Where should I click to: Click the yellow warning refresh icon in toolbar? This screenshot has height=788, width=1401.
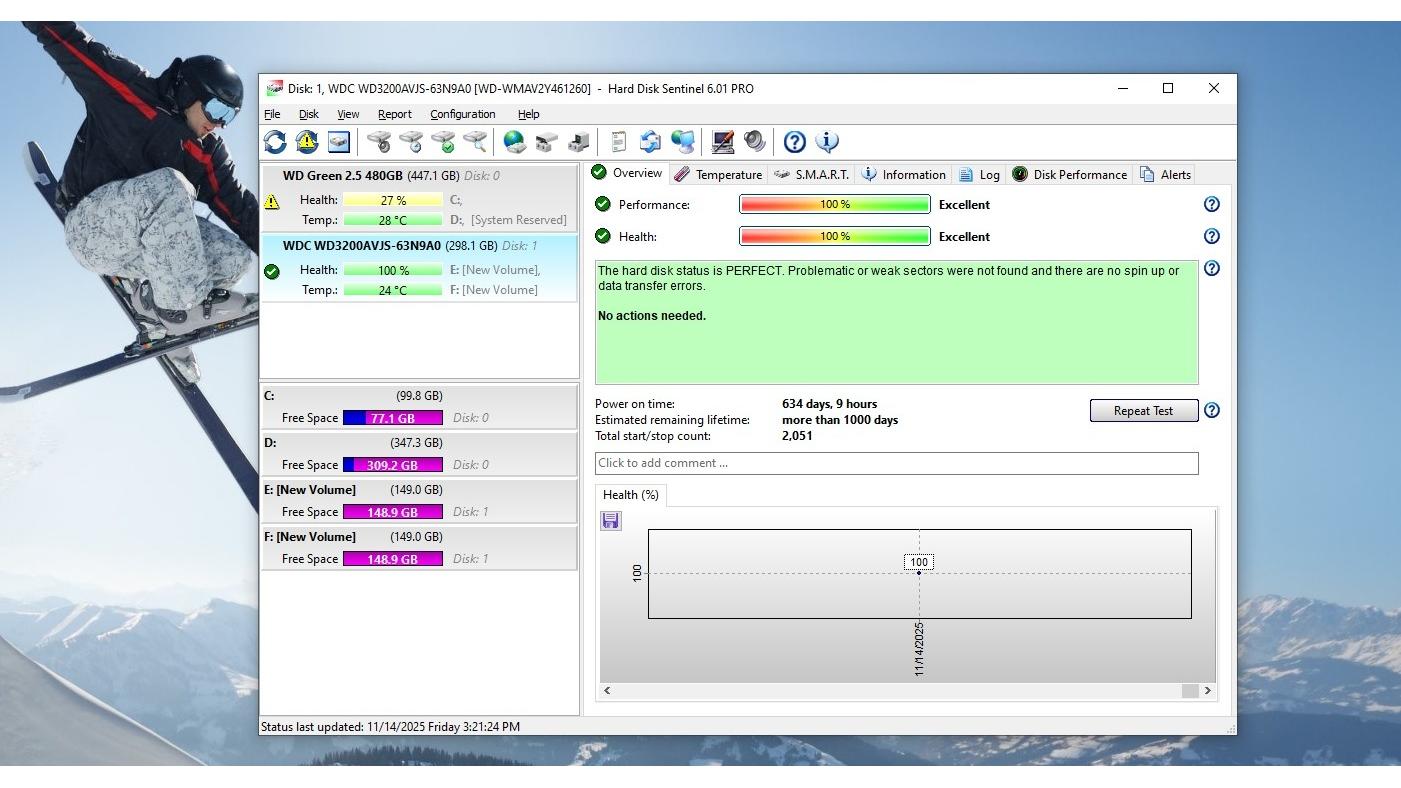tap(306, 142)
